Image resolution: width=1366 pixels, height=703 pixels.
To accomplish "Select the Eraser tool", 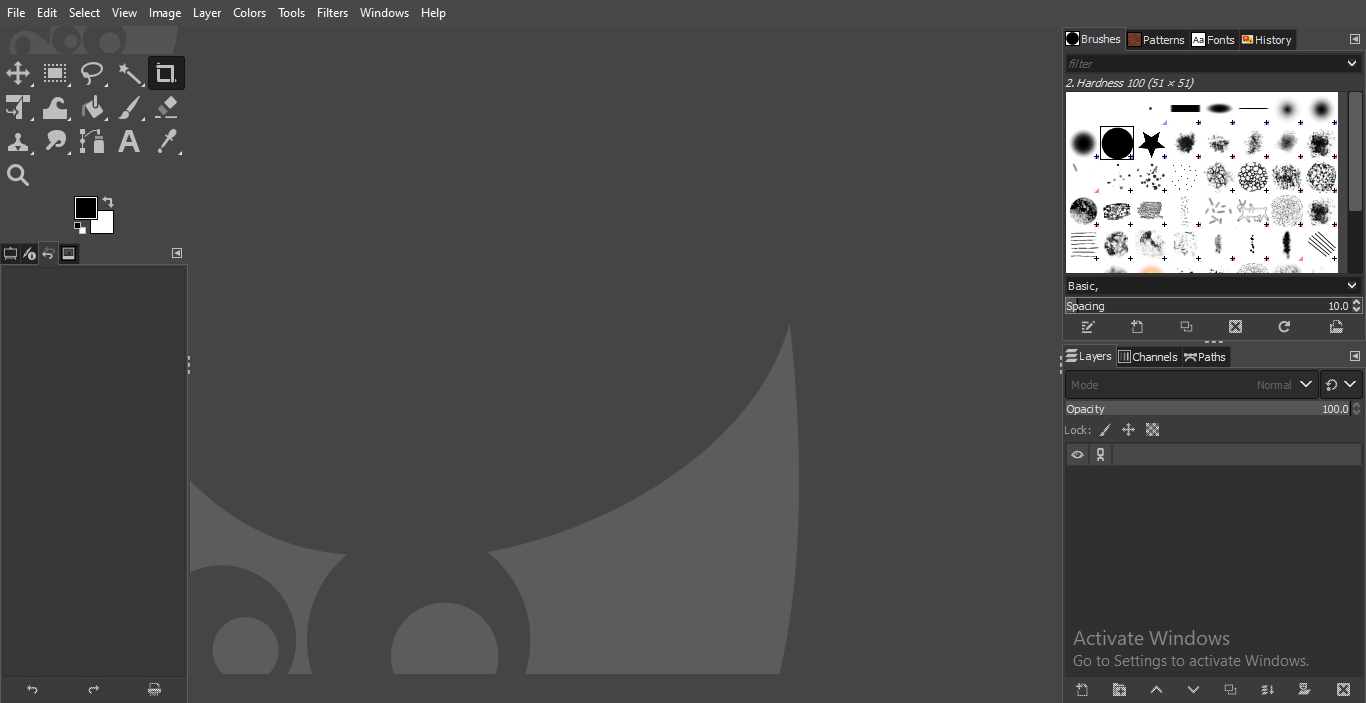I will pyautogui.click(x=166, y=107).
